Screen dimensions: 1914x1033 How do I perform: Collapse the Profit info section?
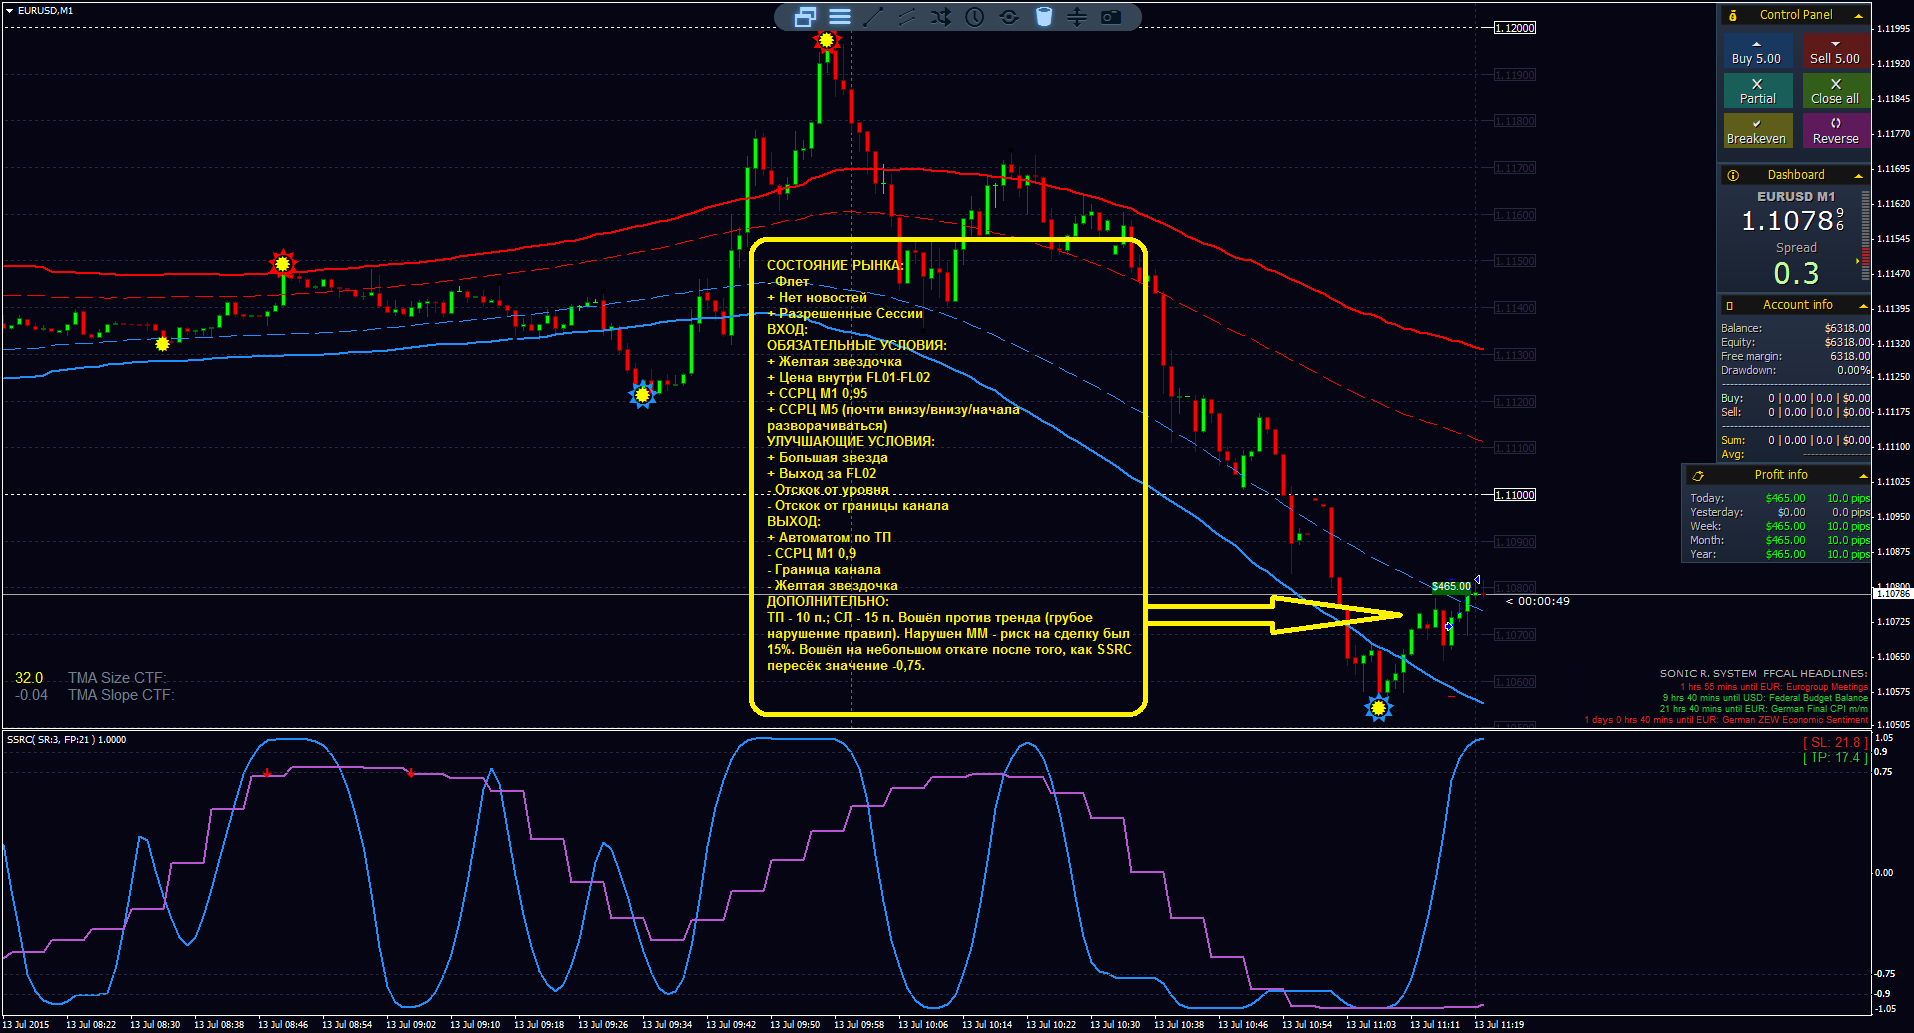pyautogui.click(x=1862, y=476)
